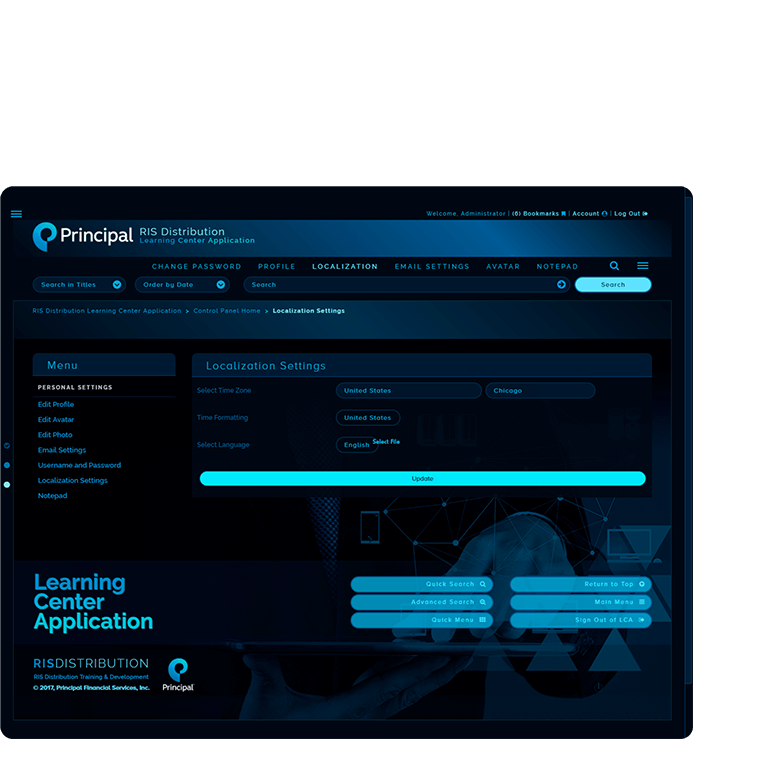Viewport: 768px width, 768px height.
Task: Open Username and Password in the menu
Action: tap(79, 465)
